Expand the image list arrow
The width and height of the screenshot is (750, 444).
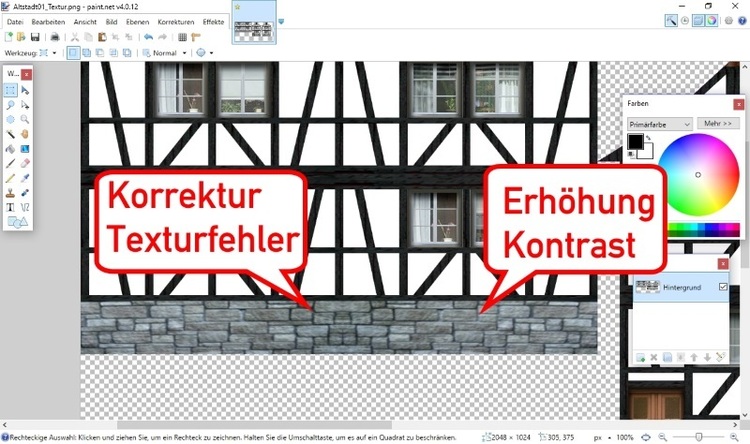(281, 21)
